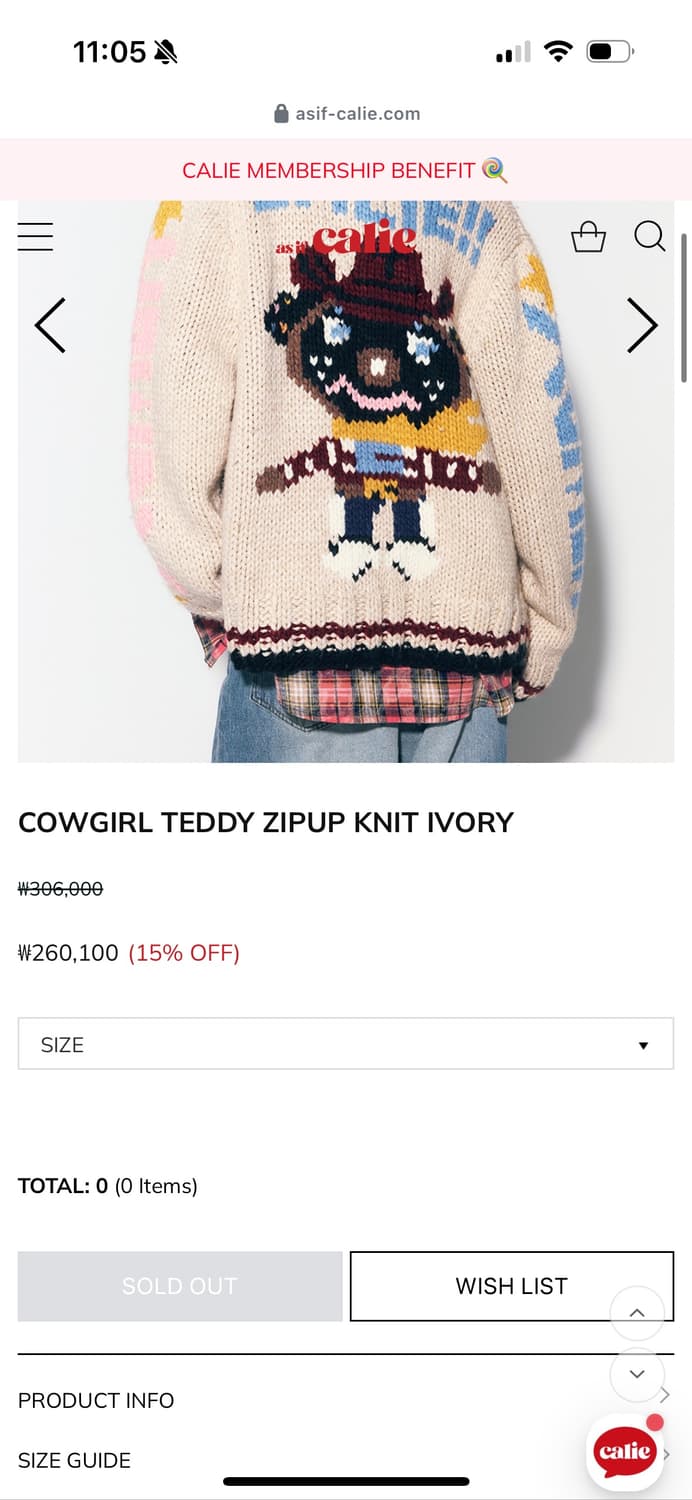Tap the 11:05 clock in the status bar
Image resolution: width=692 pixels, height=1500 pixels.
110,52
